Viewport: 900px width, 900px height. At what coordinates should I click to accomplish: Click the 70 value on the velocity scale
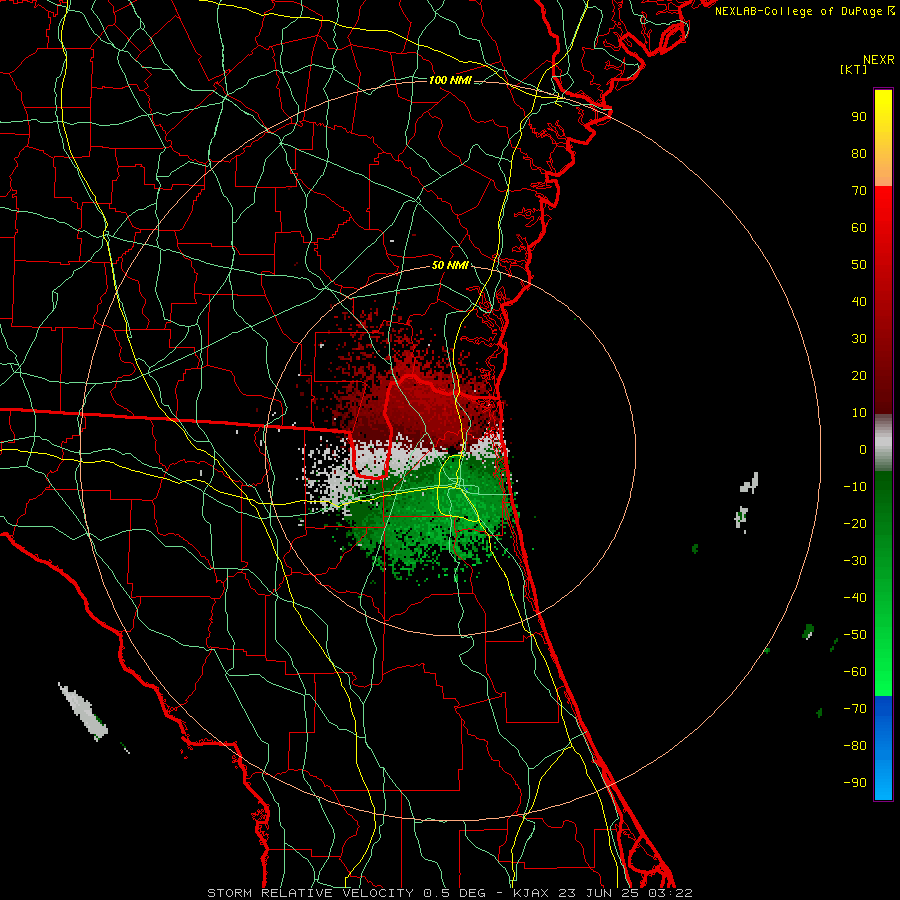tap(859, 191)
